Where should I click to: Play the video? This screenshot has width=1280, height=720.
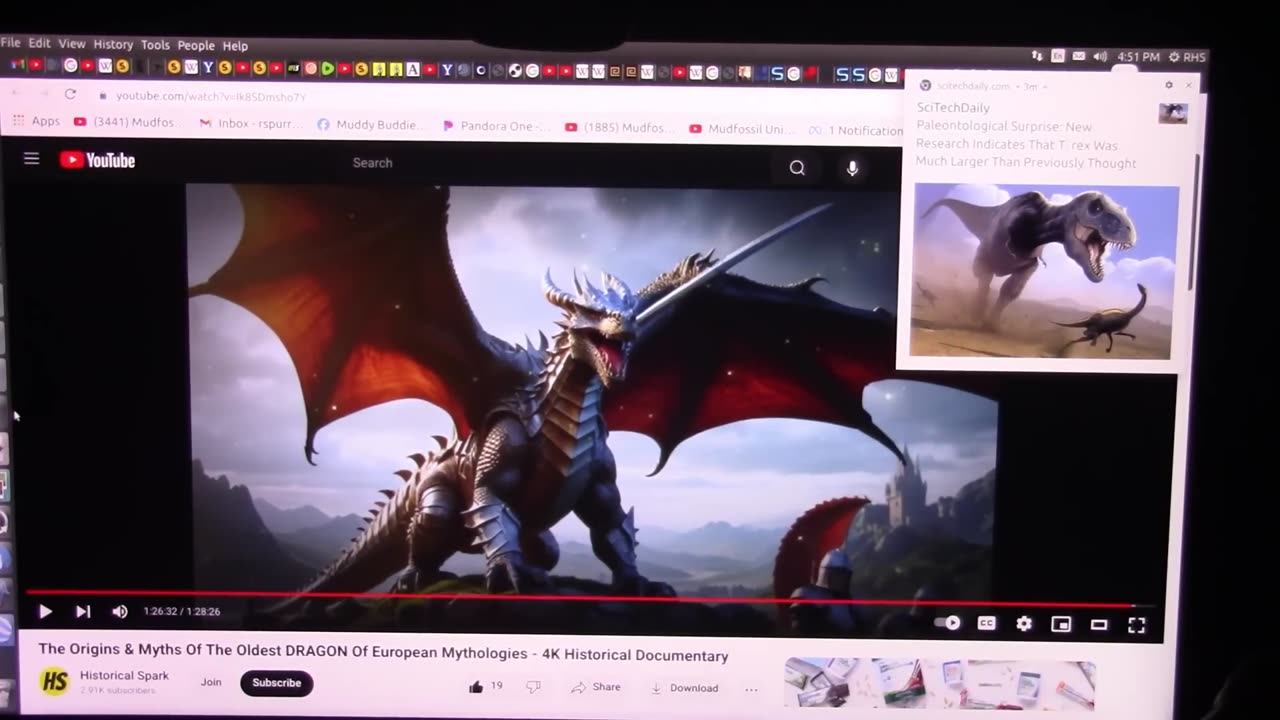45,611
